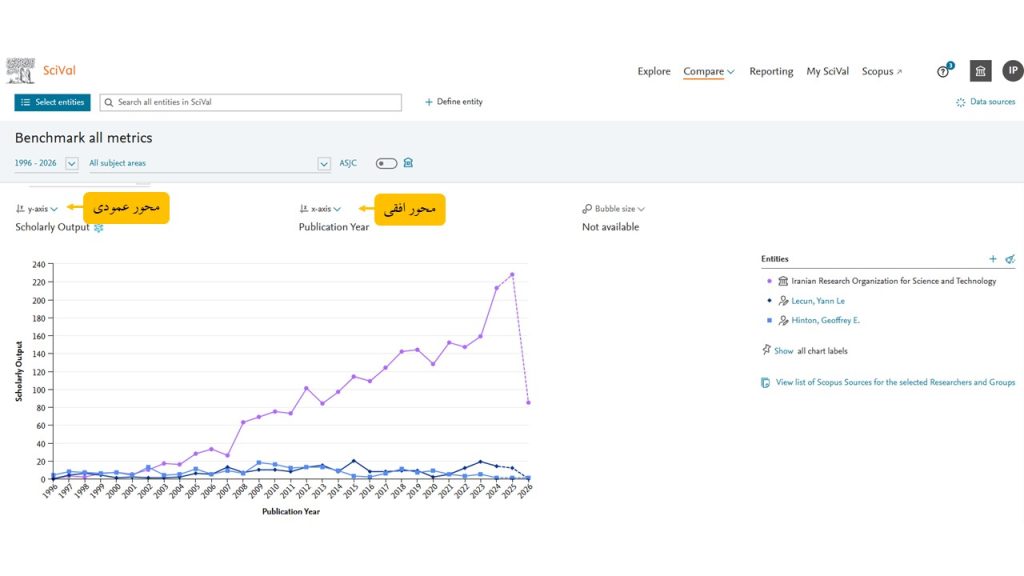Toggle the ASJC switch
This screenshot has width=1024, height=576.
click(386, 163)
